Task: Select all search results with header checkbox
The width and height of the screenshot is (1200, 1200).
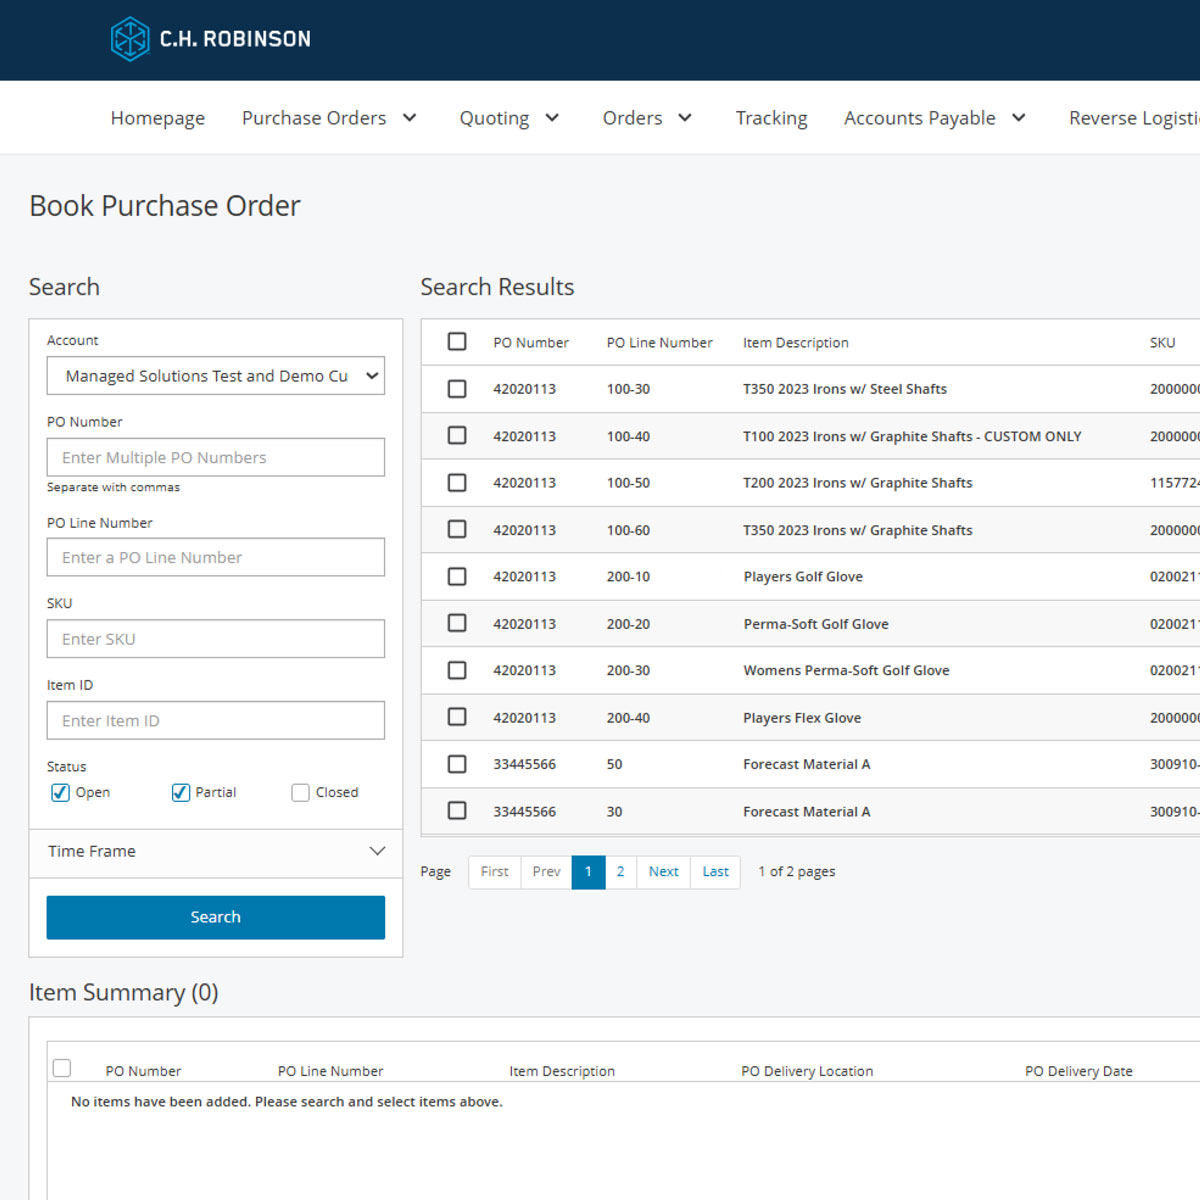Action: coord(457,342)
